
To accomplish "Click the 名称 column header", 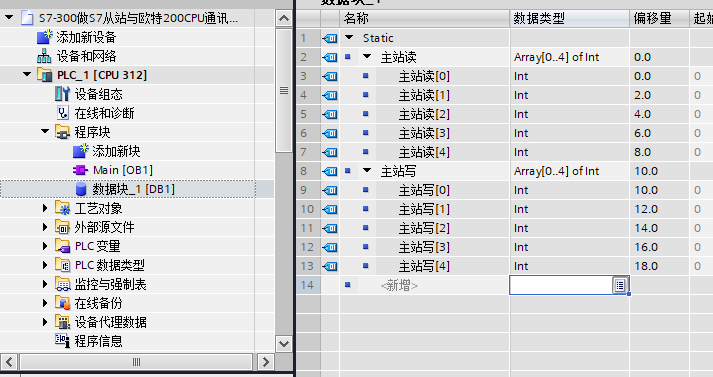I will [x=425, y=19].
